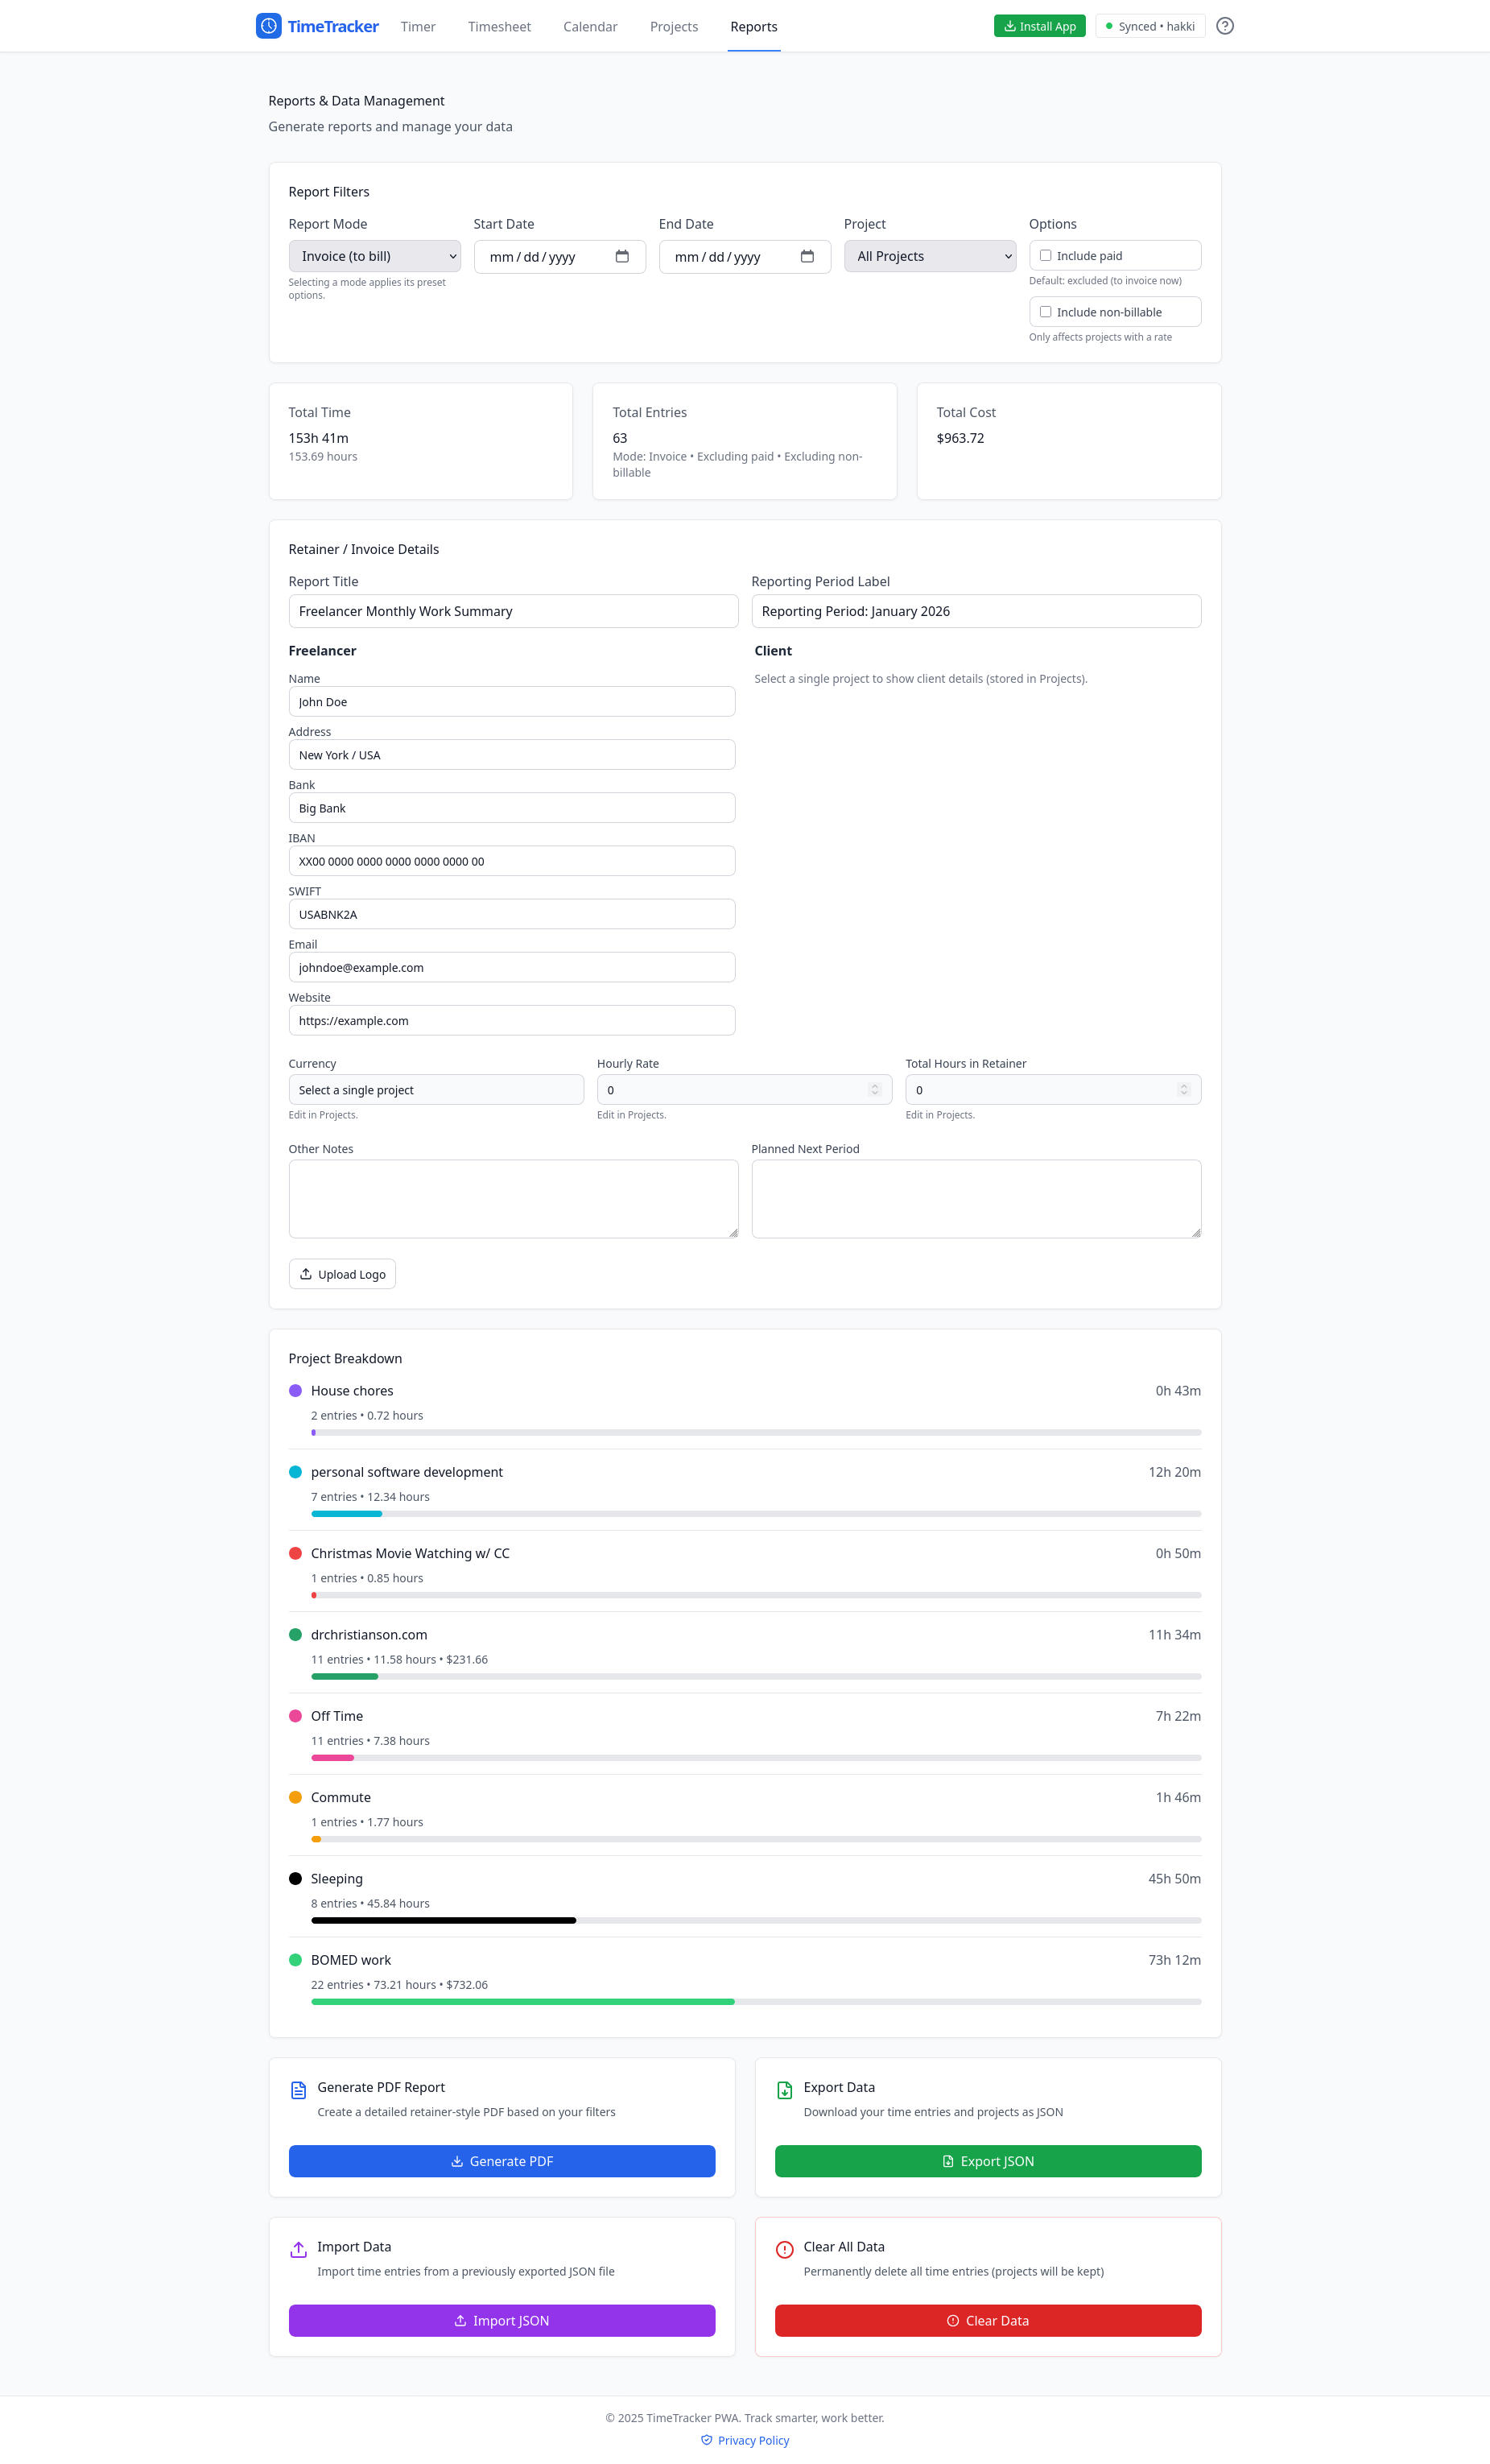Open the Privacy Policy link
1490x2464 pixels.
753,2440
